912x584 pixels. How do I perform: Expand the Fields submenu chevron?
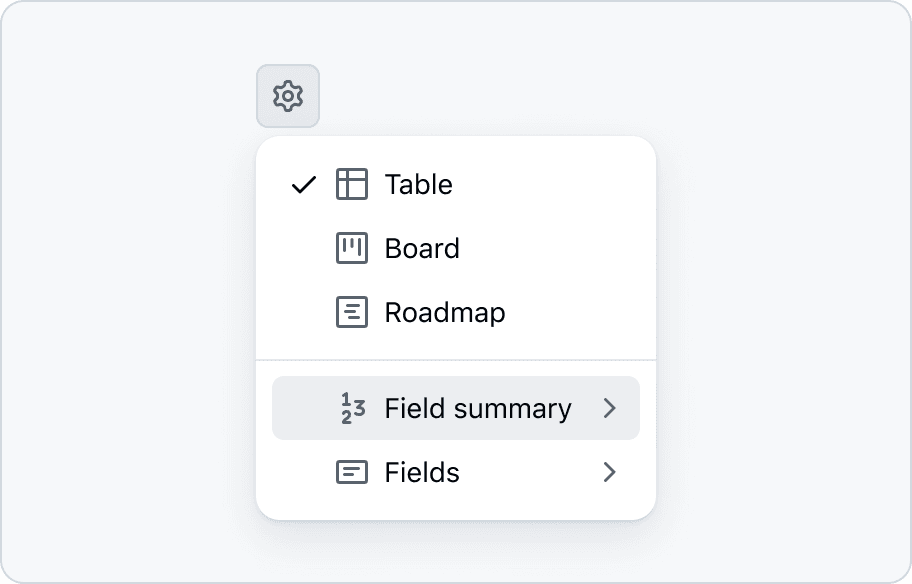(610, 472)
